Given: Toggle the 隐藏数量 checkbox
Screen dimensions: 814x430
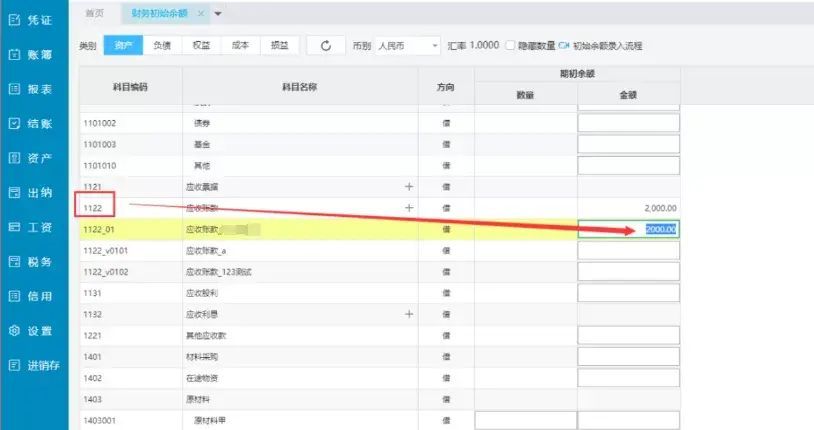Looking at the screenshot, I should 511,46.
